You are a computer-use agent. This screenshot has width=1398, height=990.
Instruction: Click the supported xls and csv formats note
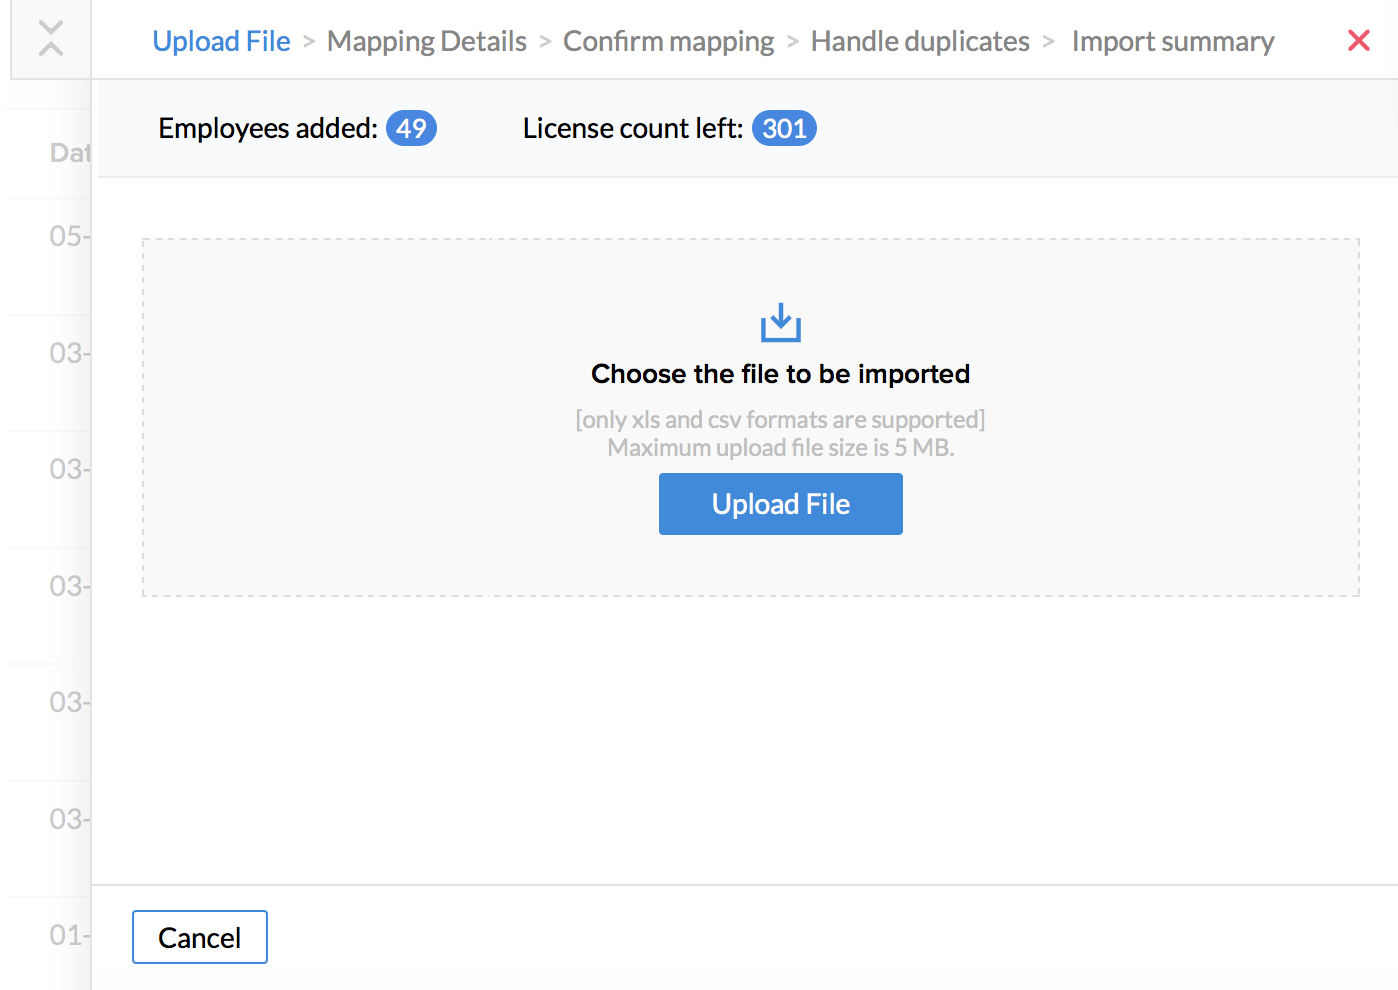tap(780, 419)
